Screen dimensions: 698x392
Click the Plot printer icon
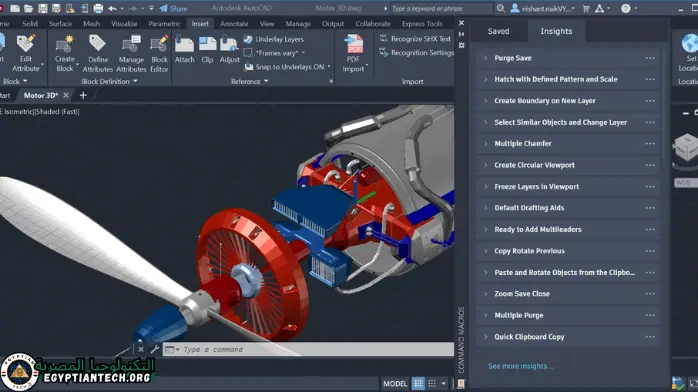98,8
